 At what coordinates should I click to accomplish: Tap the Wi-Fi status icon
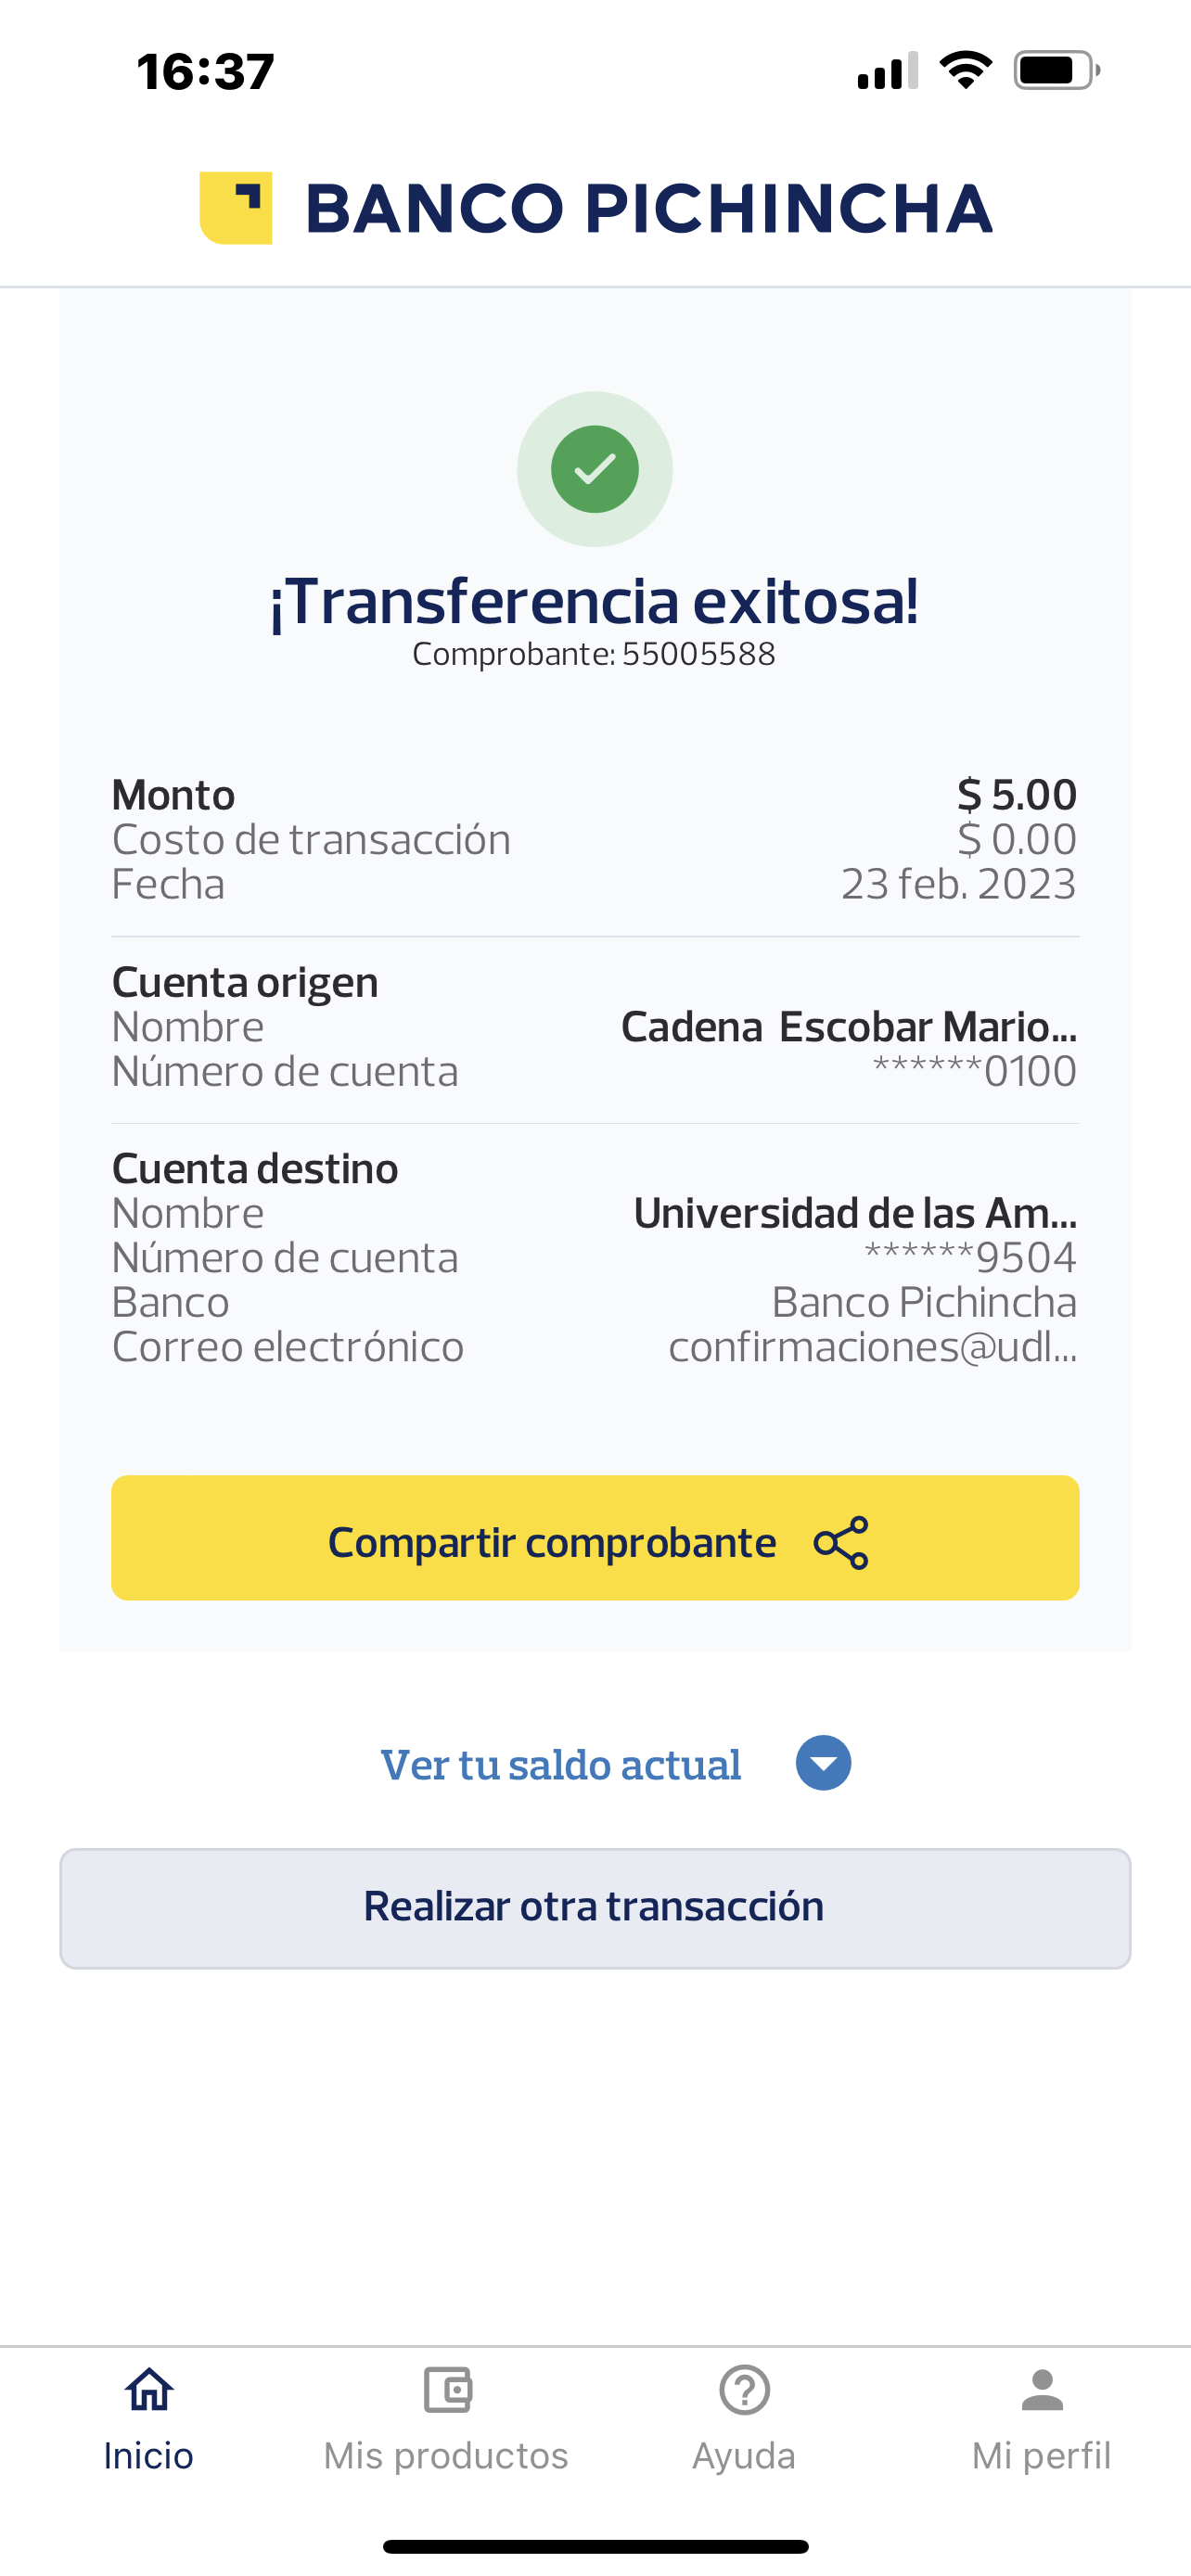click(965, 70)
